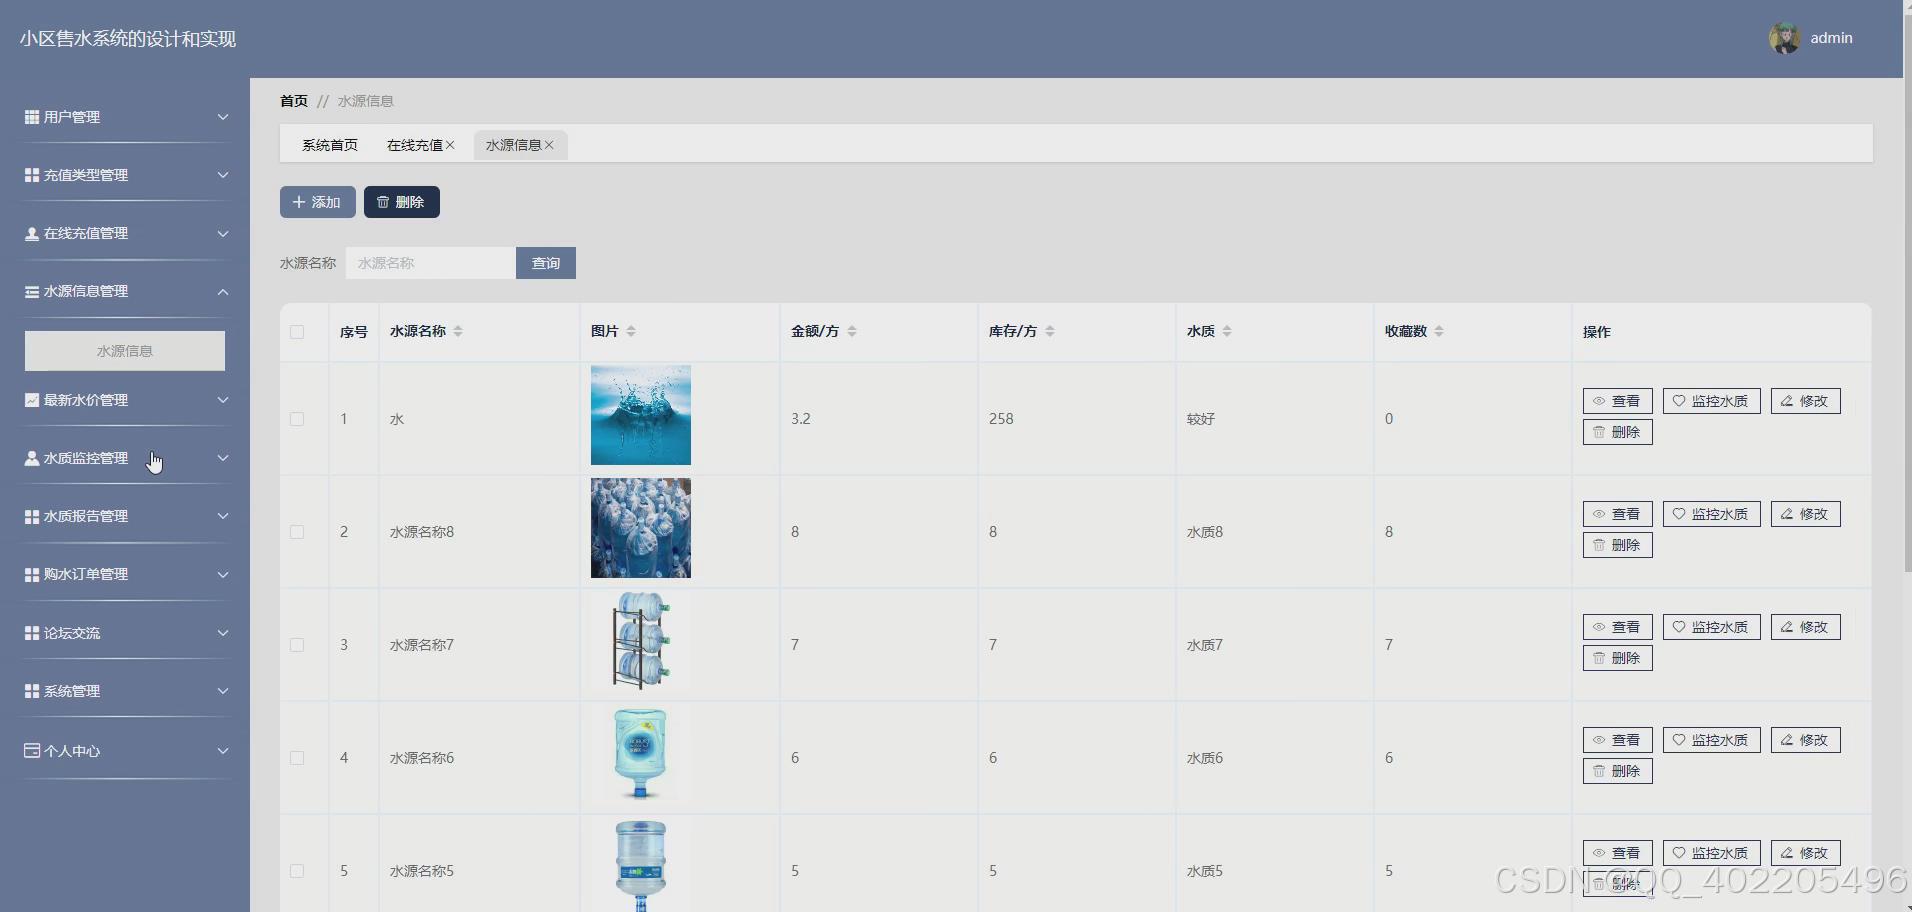The height and width of the screenshot is (912, 1912).
Task: Click the 水质监控管理 user icon
Action: (x=32, y=458)
